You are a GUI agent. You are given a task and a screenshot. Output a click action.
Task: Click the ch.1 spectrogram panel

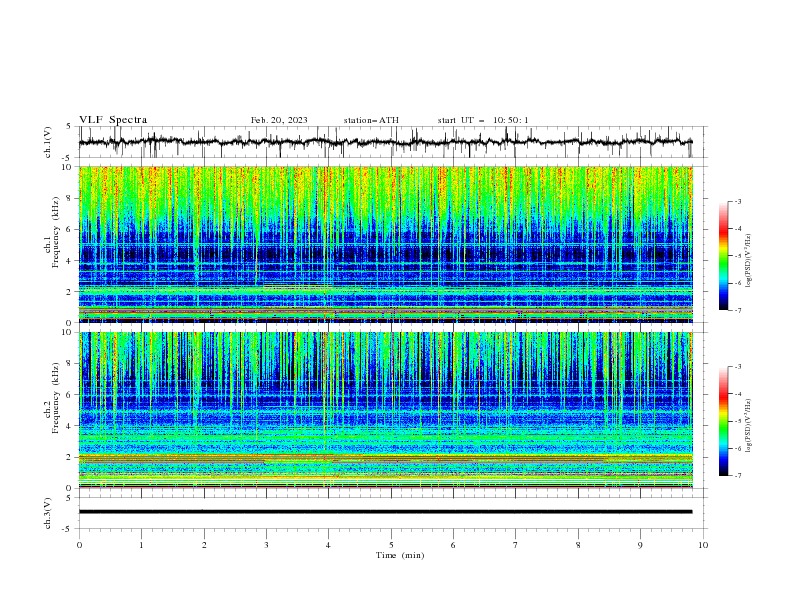coord(386,244)
